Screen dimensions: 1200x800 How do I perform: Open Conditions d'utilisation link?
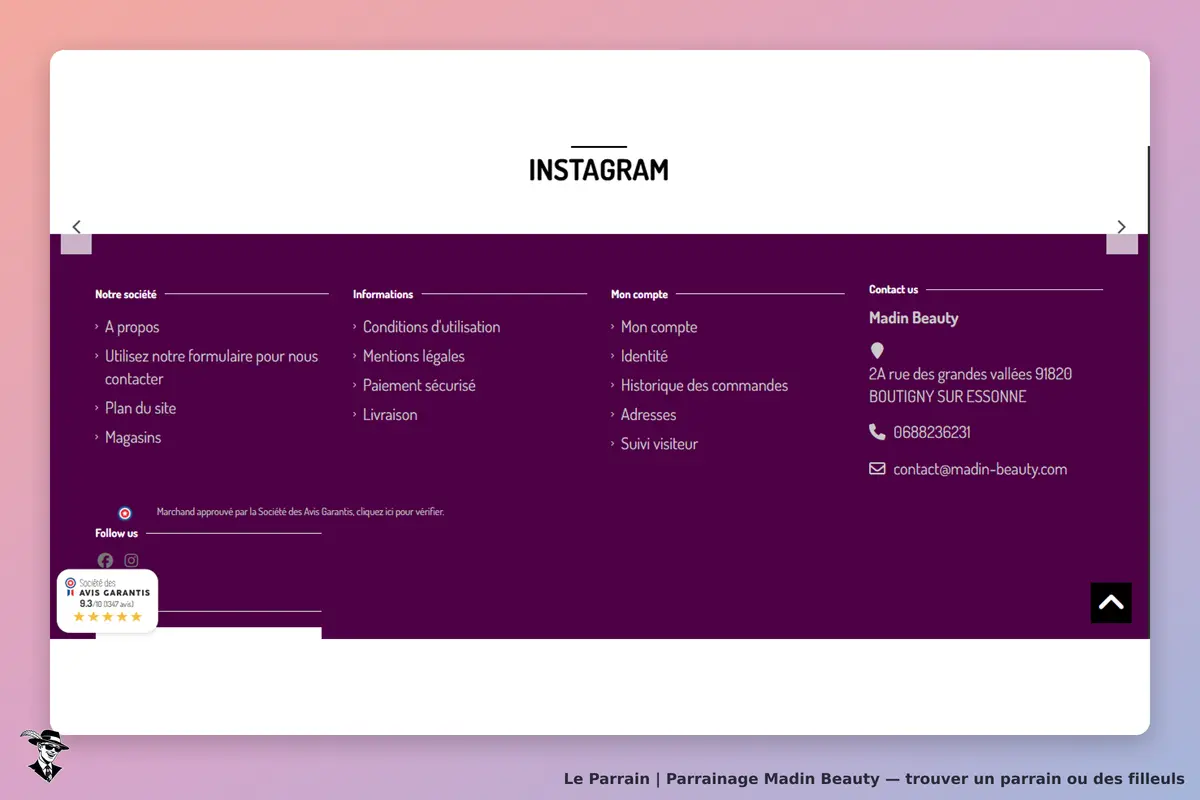pyautogui.click(x=431, y=327)
